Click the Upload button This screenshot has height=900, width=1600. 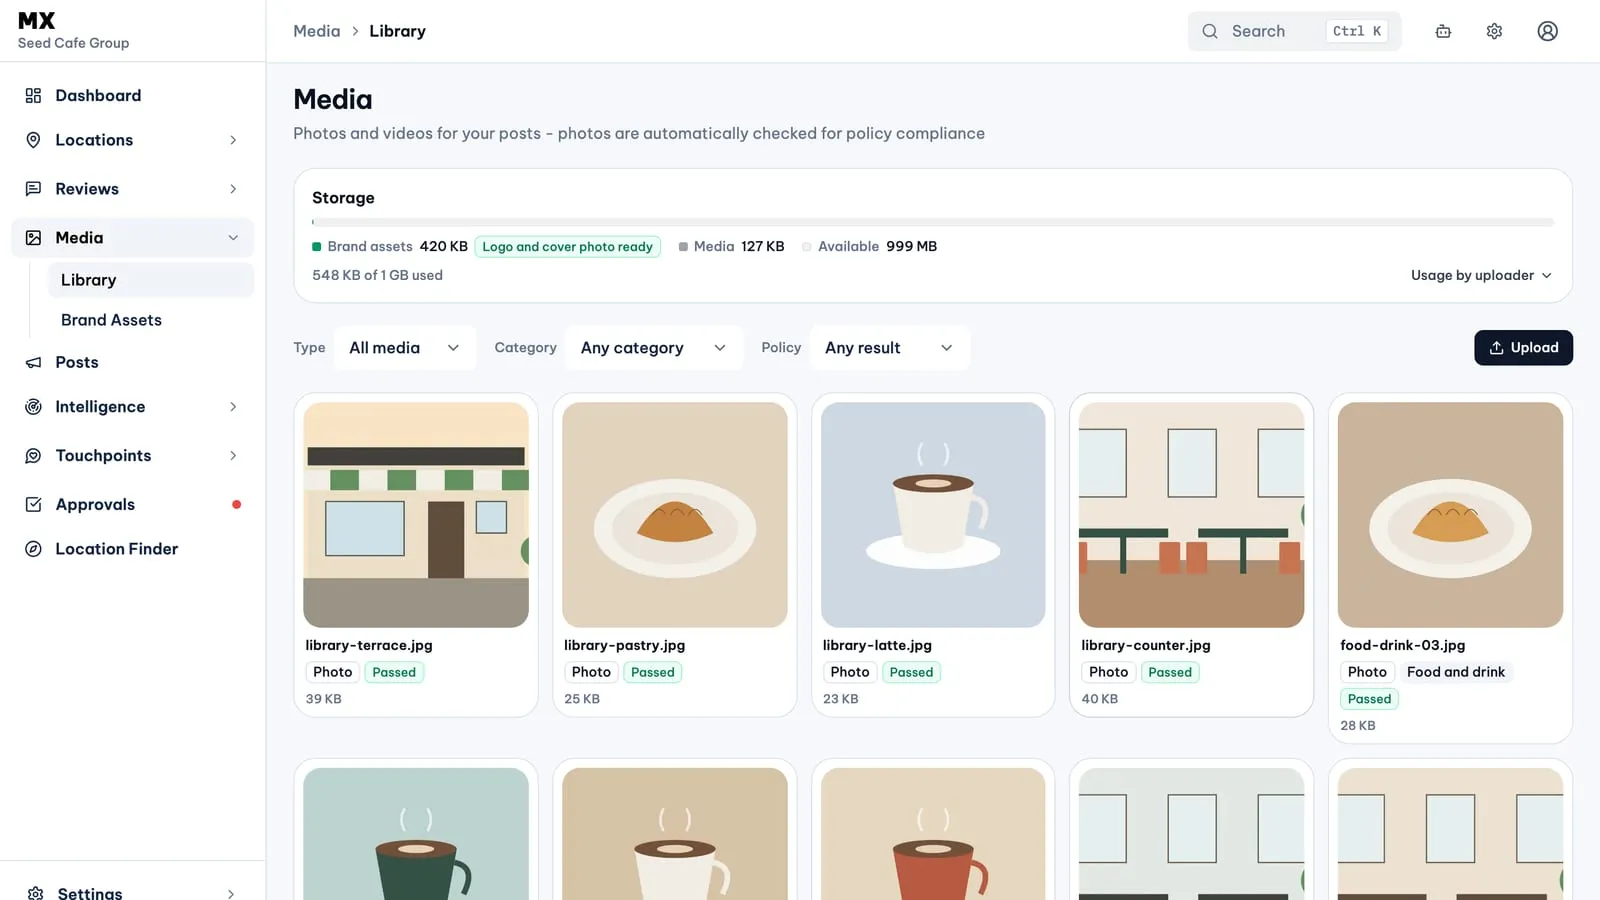coord(1523,348)
